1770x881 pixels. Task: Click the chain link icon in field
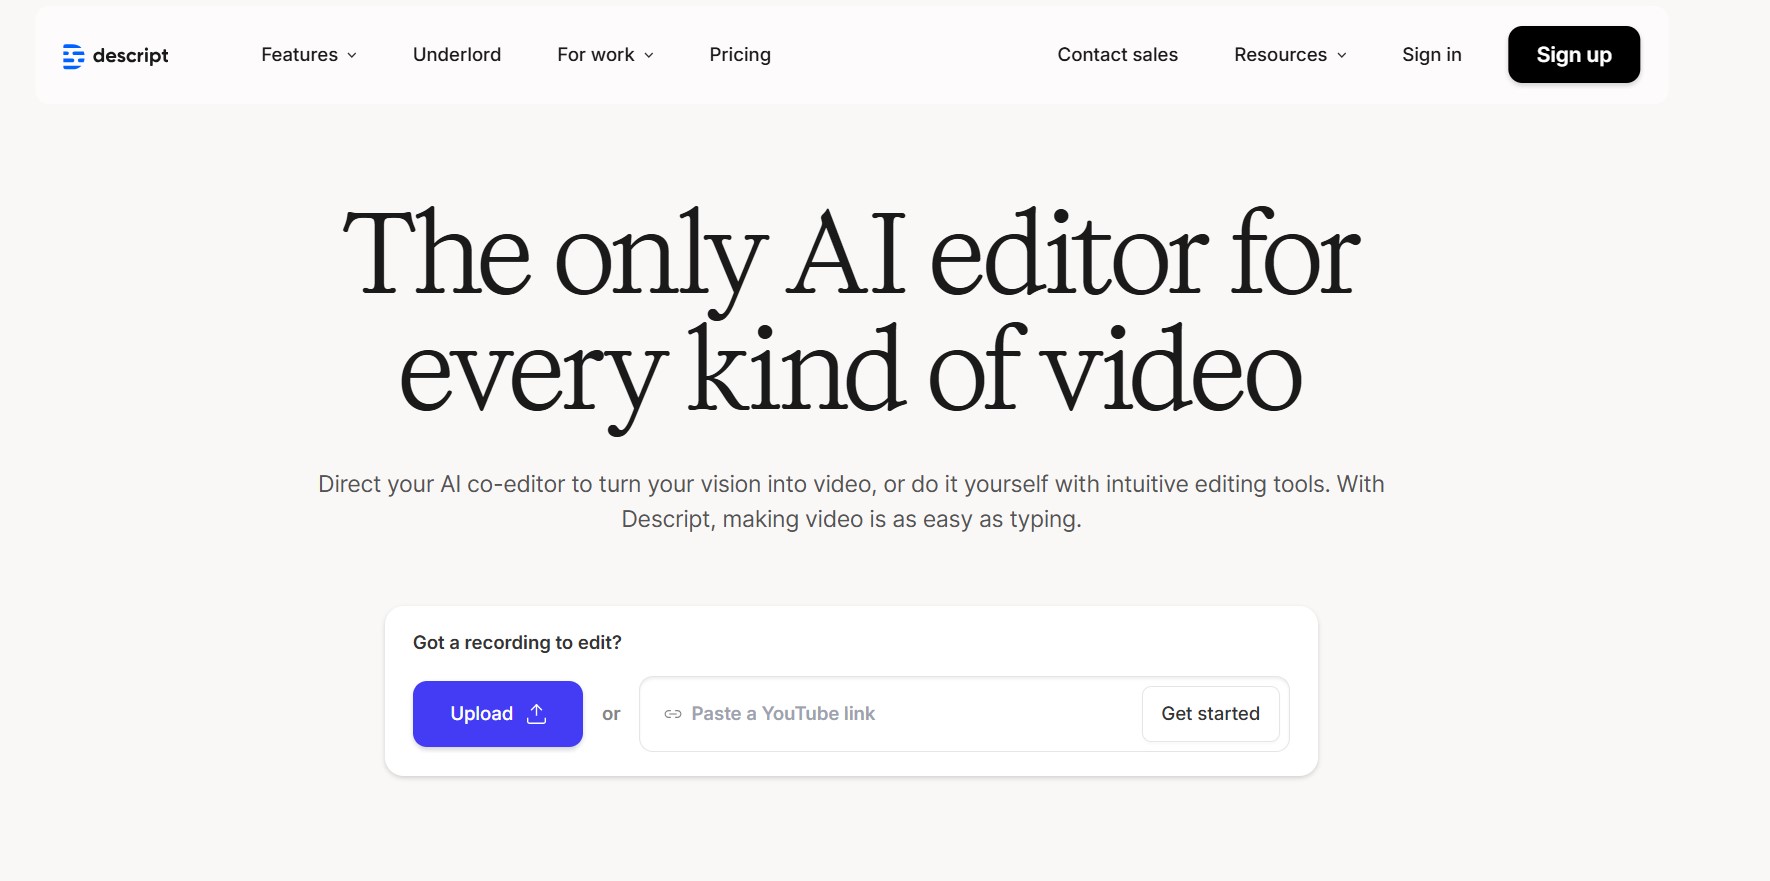pos(673,714)
